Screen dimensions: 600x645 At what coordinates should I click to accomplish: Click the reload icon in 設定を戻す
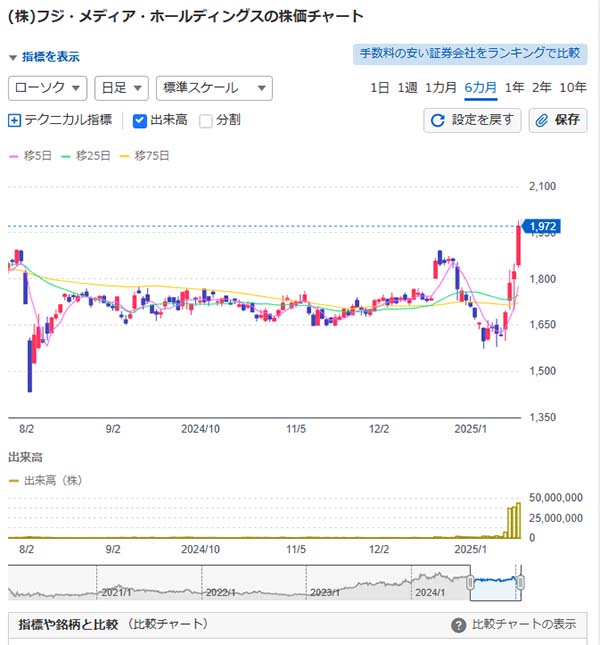pyautogui.click(x=438, y=121)
